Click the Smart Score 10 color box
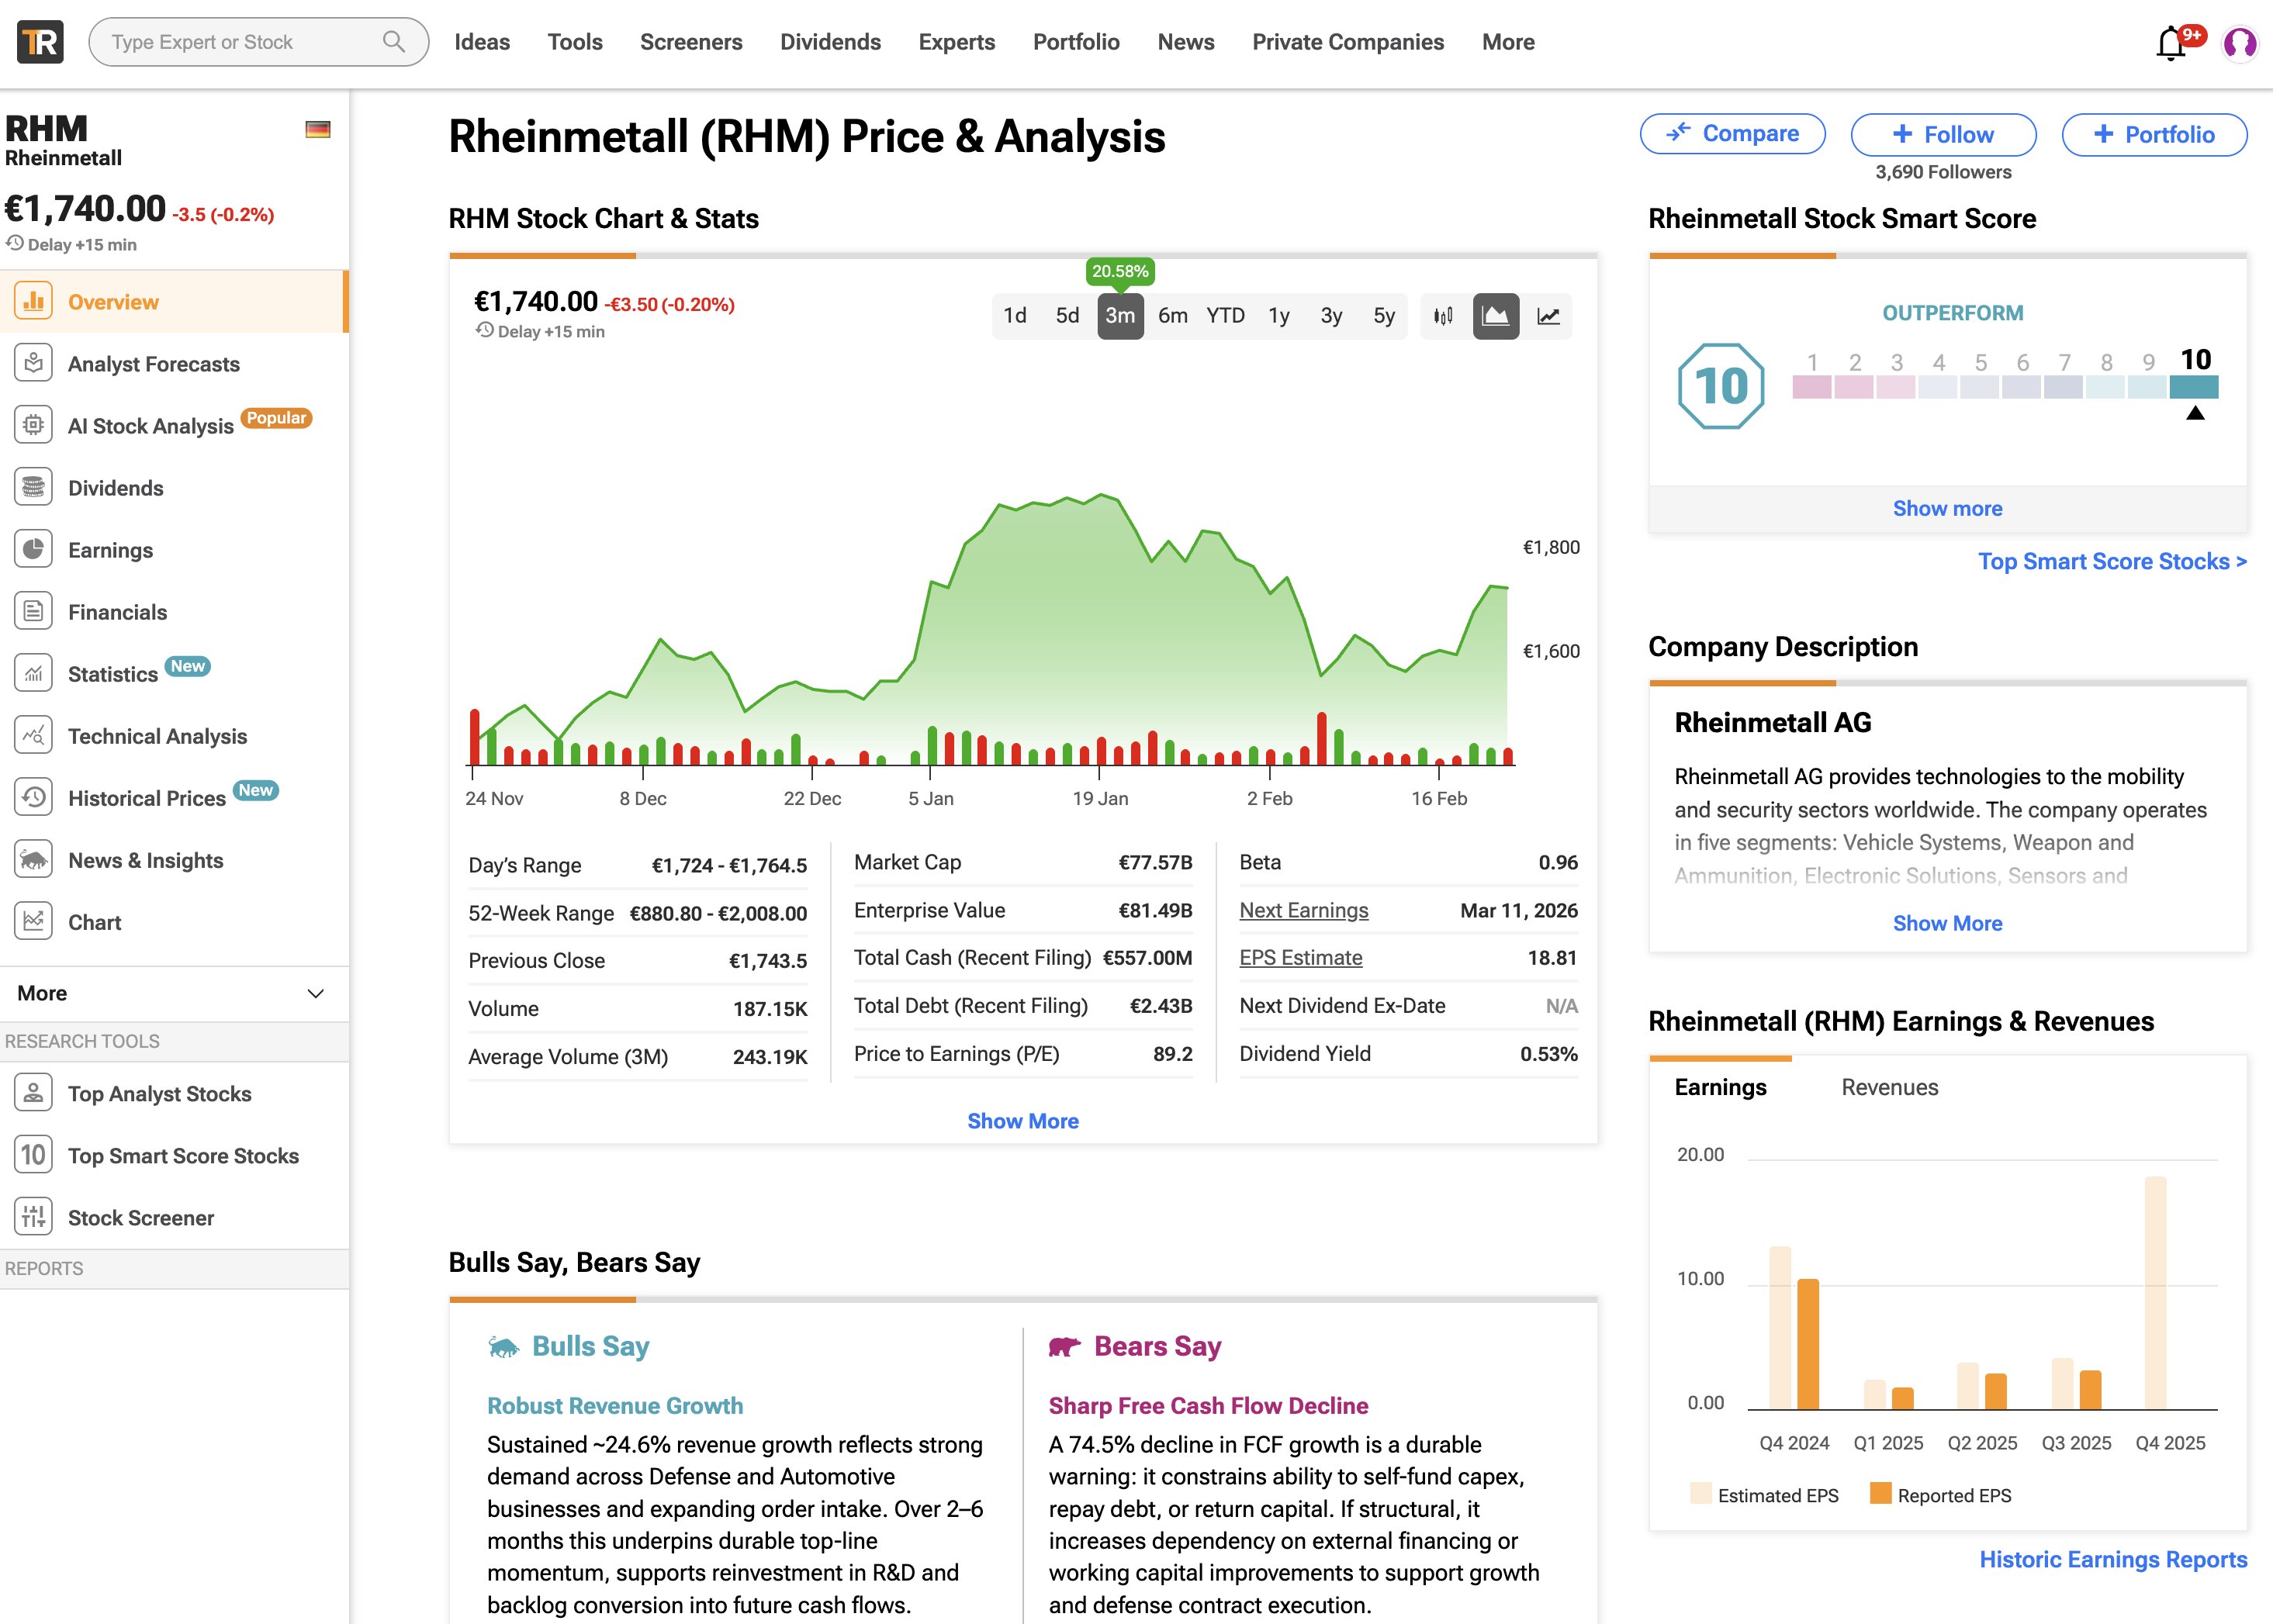This screenshot has height=1624, width=2273. coord(2193,387)
